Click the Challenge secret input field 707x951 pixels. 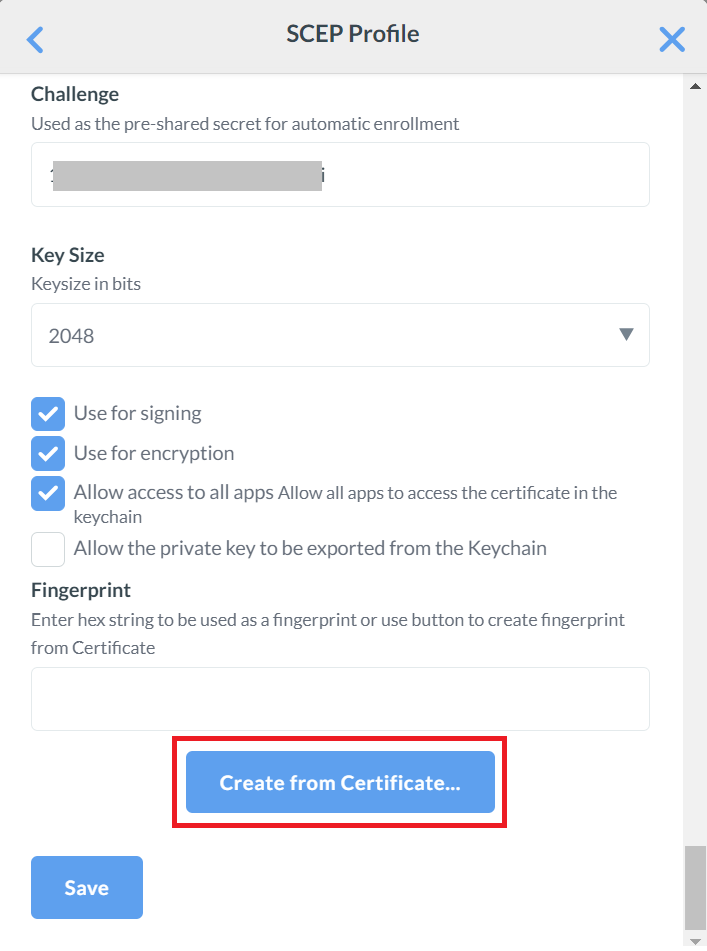coord(340,175)
